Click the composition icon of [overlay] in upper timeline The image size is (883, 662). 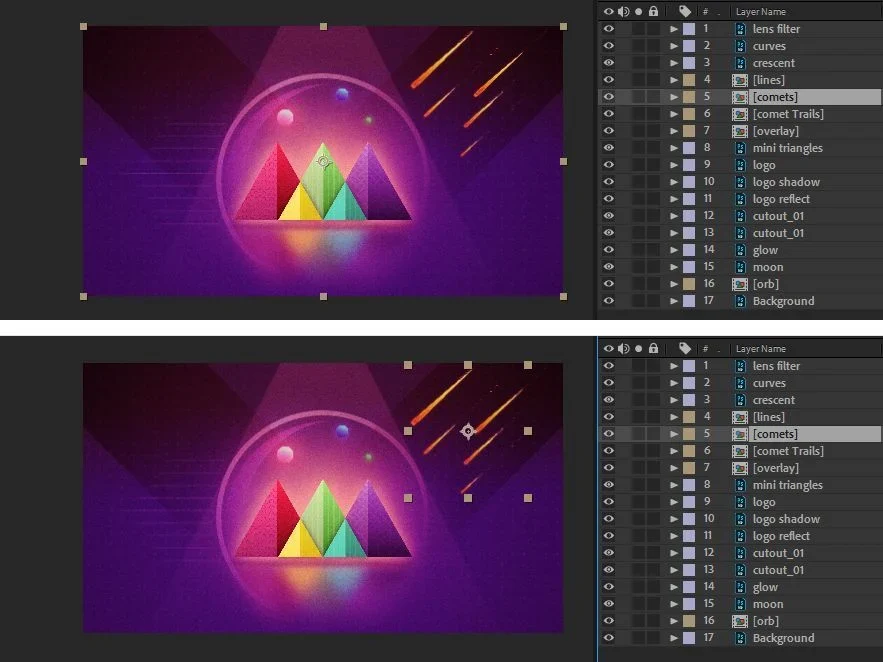pyautogui.click(x=740, y=131)
